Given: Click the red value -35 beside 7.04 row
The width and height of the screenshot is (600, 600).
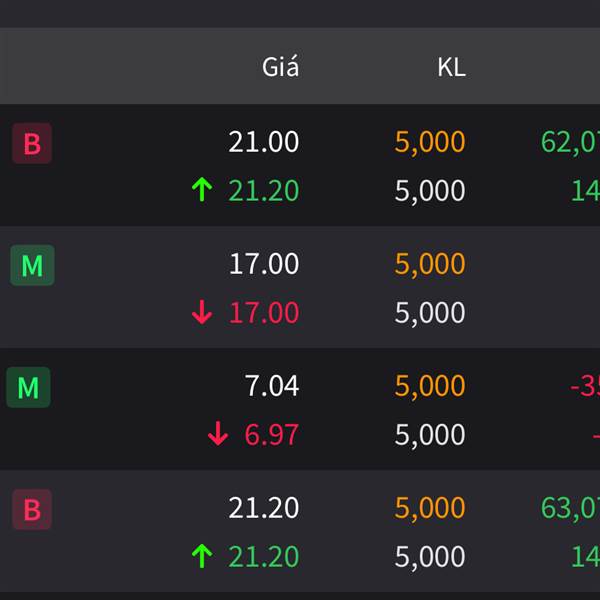Looking at the screenshot, I should pos(585,386).
